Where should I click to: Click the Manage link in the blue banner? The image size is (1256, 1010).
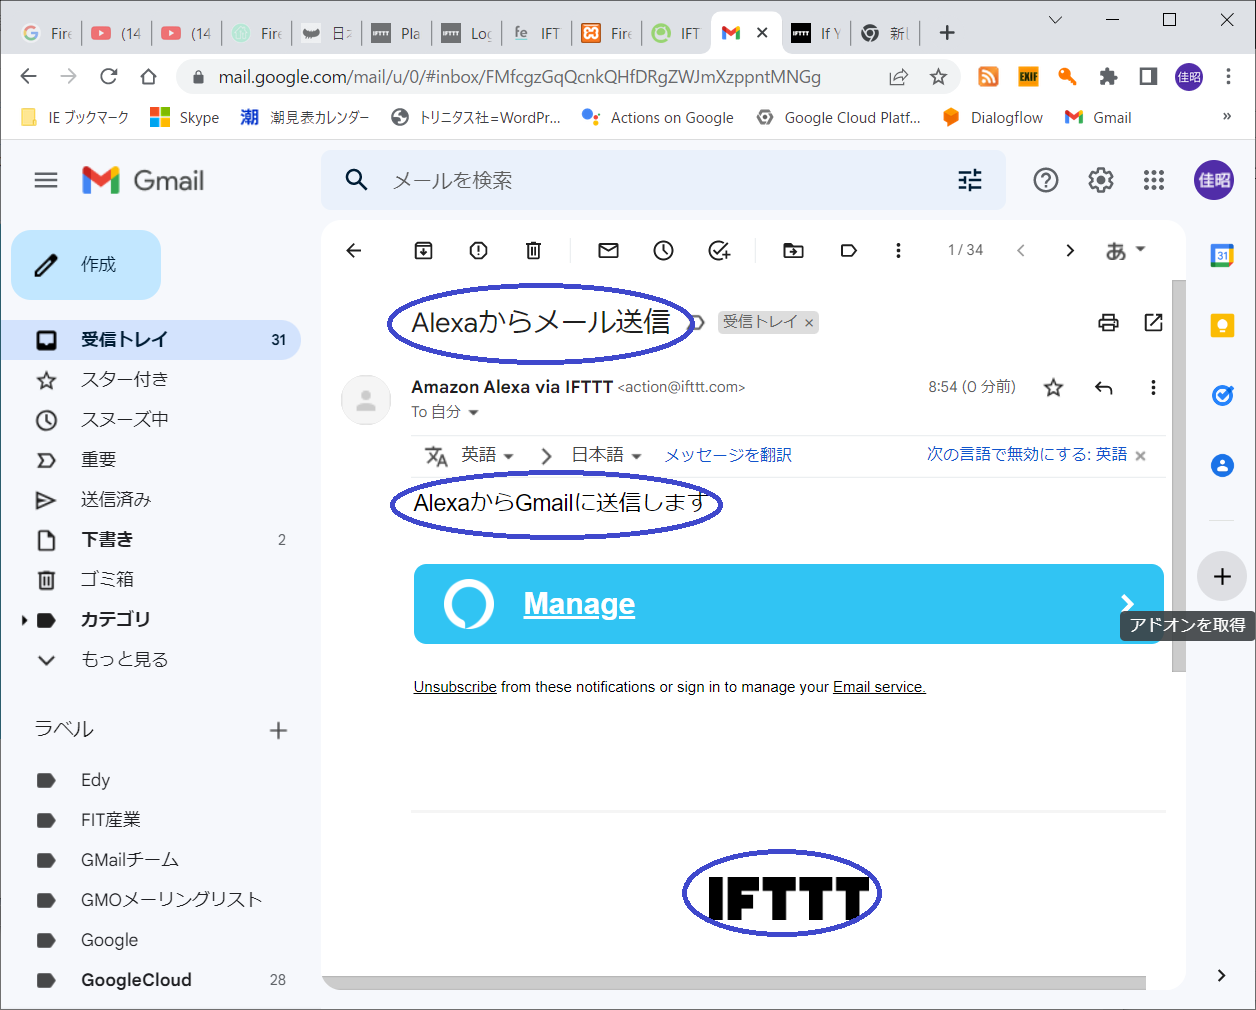click(579, 604)
